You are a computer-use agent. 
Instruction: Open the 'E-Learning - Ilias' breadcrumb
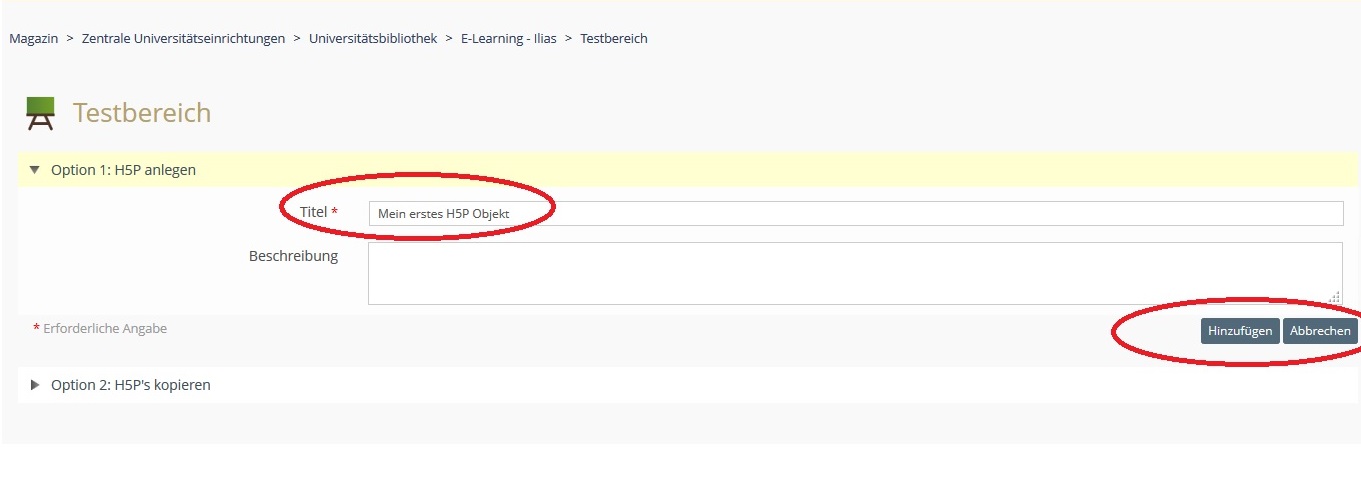(x=506, y=39)
